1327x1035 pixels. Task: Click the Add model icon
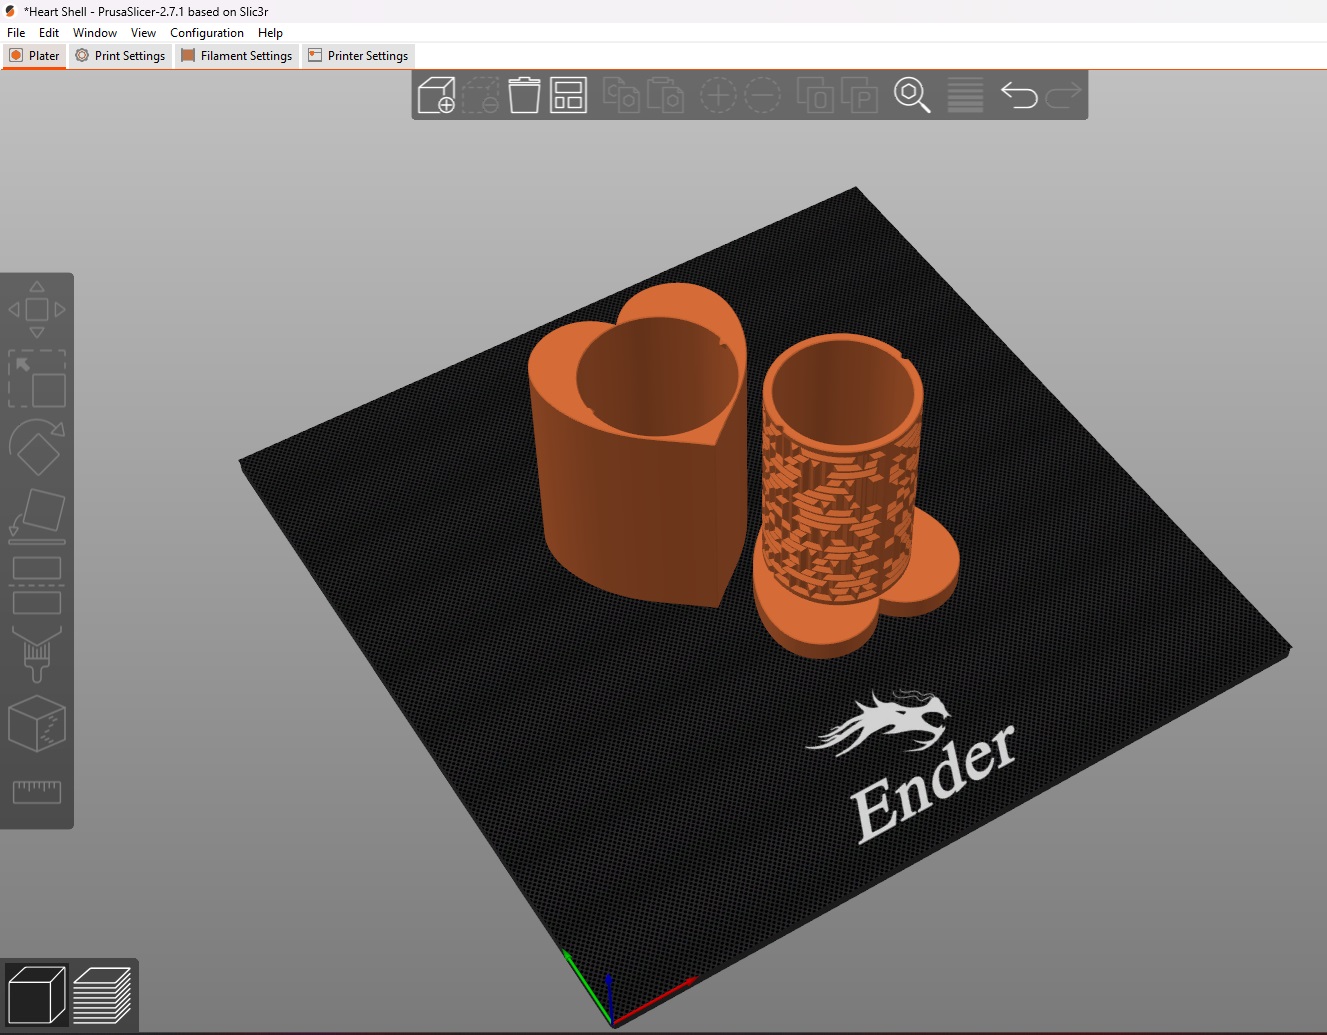[x=436, y=96]
